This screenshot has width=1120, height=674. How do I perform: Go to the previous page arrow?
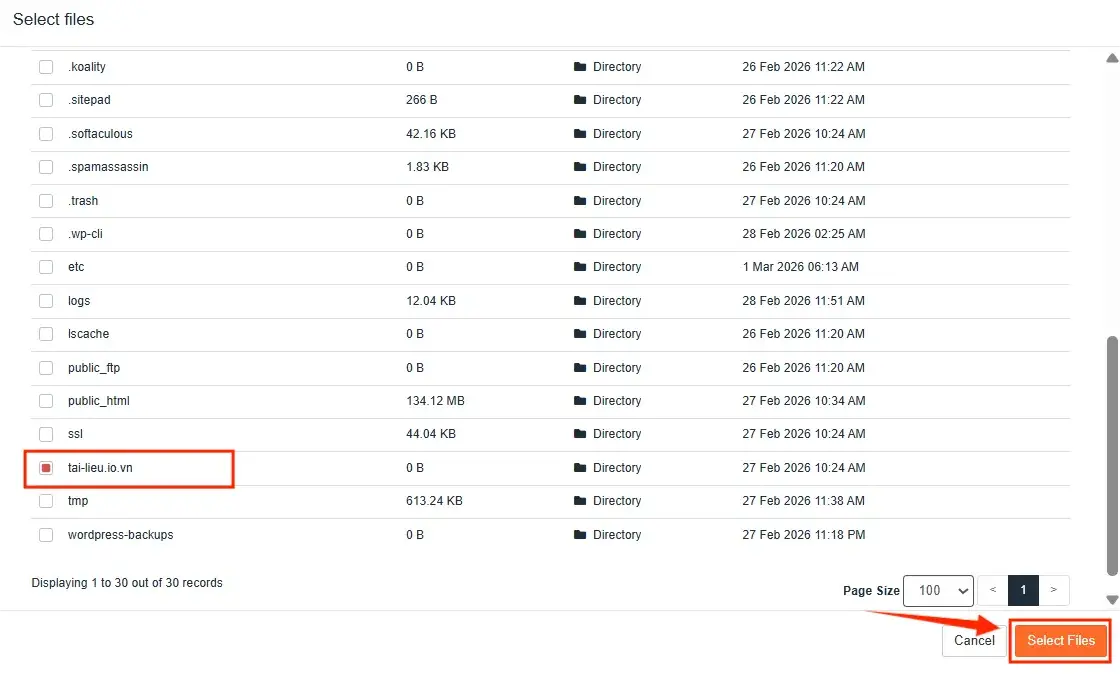[x=992, y=590]
